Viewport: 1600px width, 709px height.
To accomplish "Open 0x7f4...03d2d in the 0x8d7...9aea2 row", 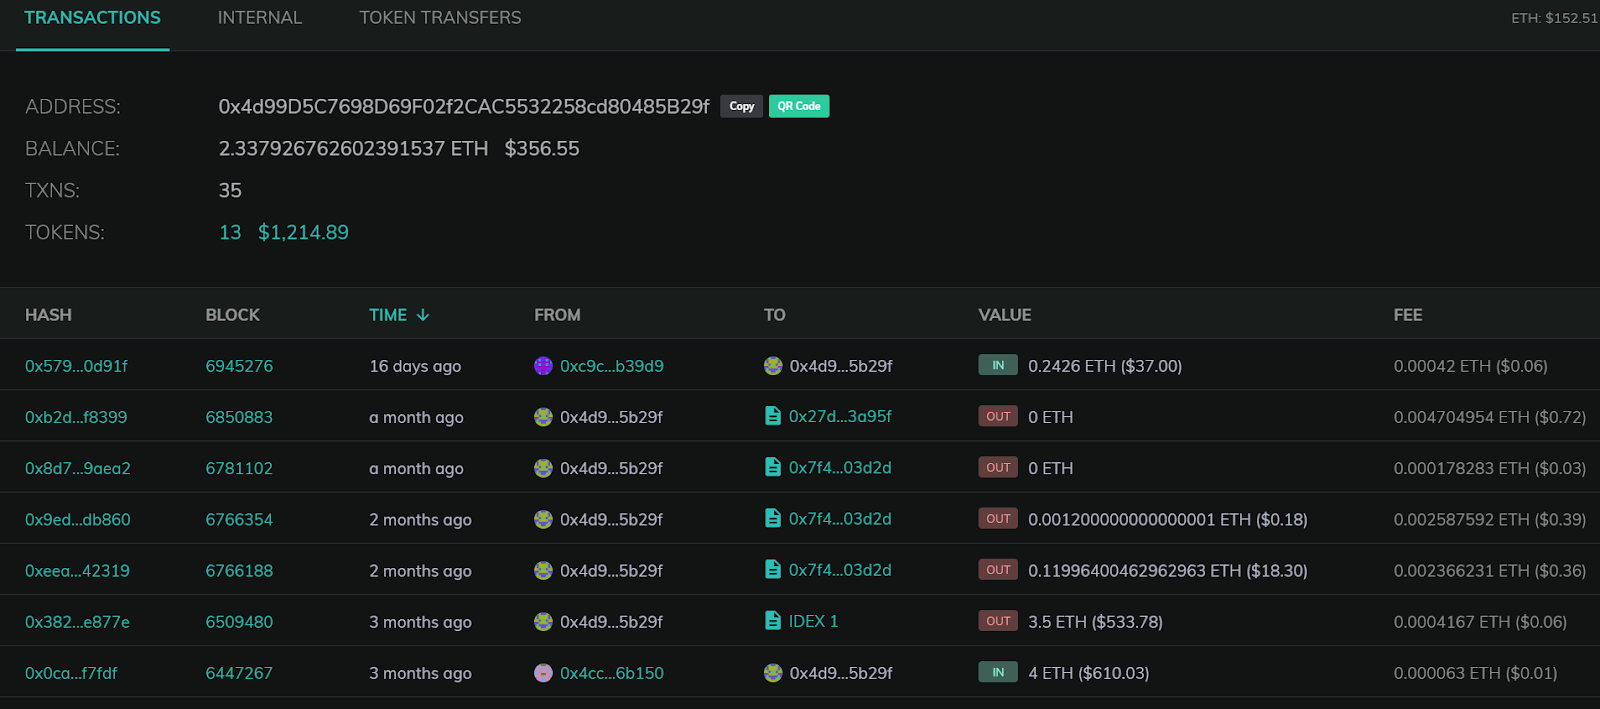I will coord(840,467).
